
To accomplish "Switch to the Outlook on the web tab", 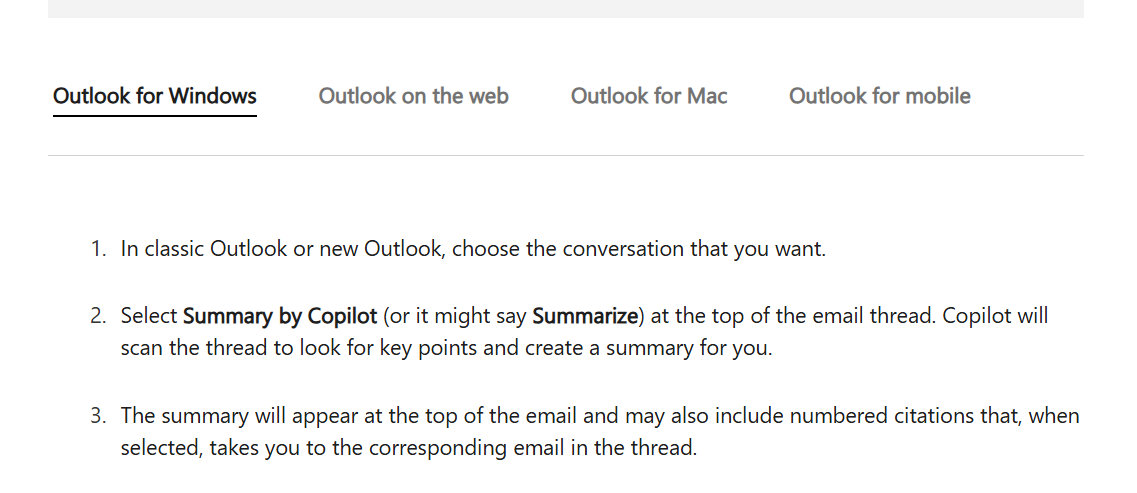I will click(x=413, y=96).
